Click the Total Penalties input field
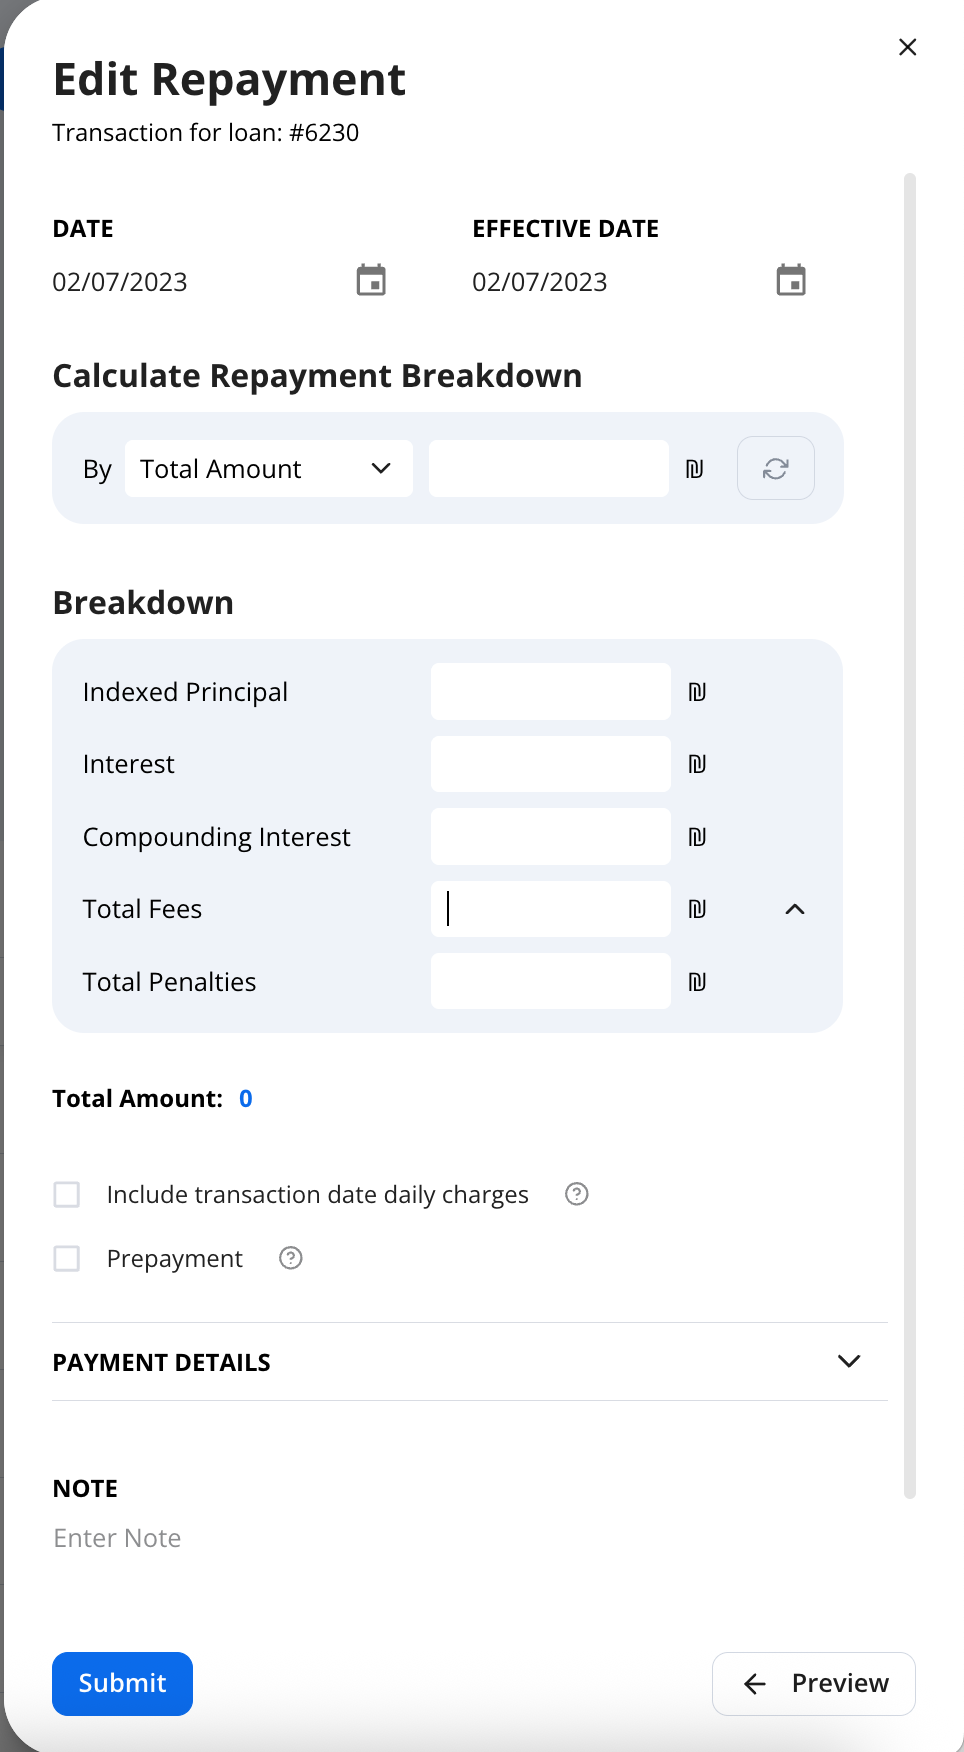 coord(549,981)
